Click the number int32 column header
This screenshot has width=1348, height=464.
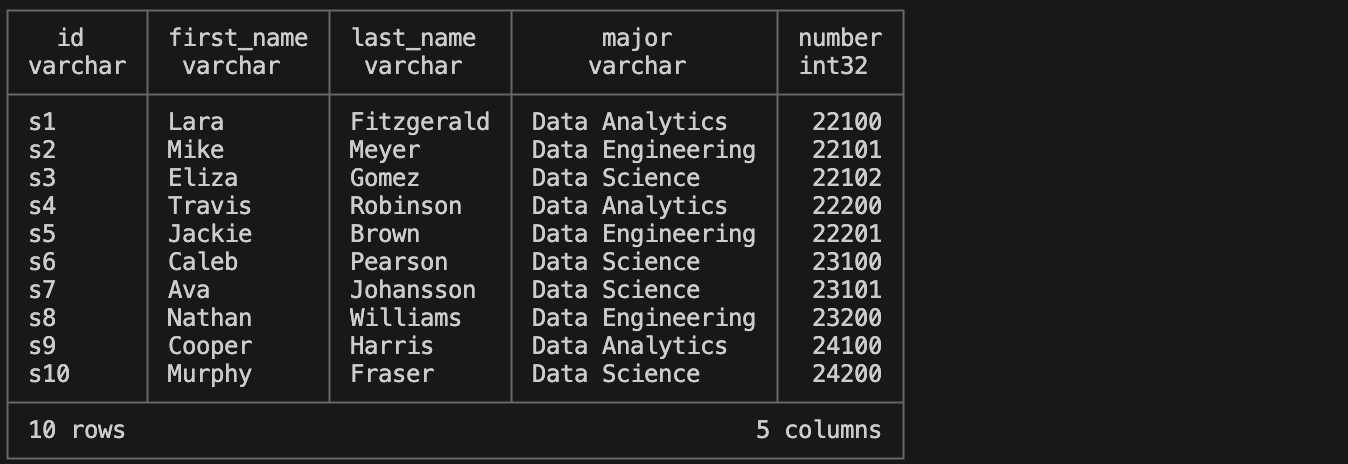pos(840,52)
